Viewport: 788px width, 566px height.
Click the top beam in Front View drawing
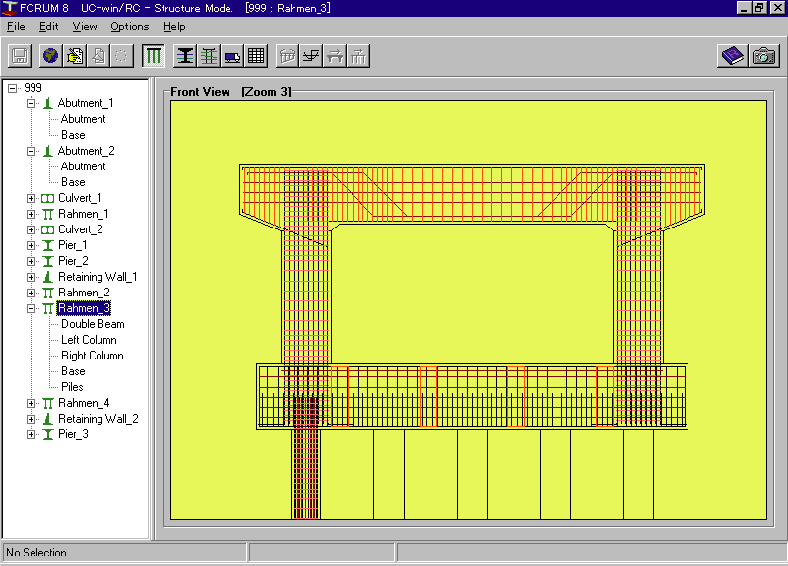[x=472, y=190]
